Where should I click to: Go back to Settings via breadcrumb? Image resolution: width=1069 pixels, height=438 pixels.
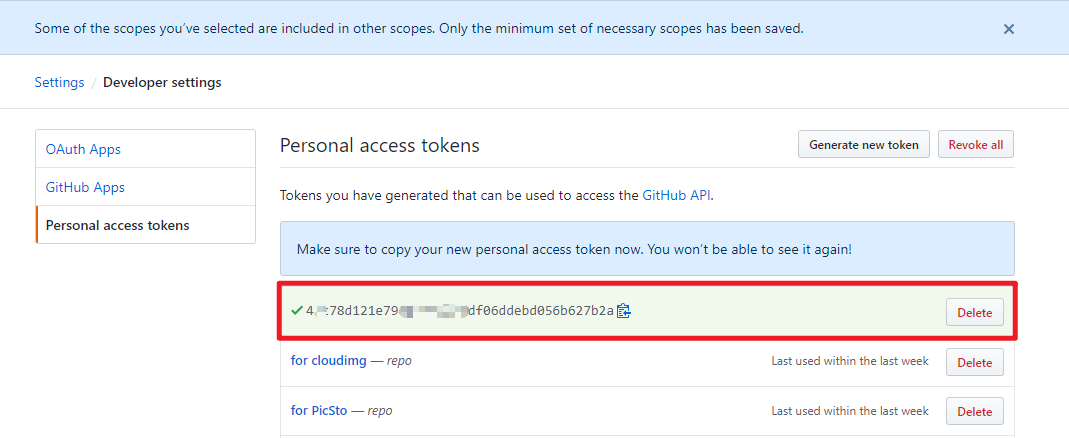(x=59, y=83)
